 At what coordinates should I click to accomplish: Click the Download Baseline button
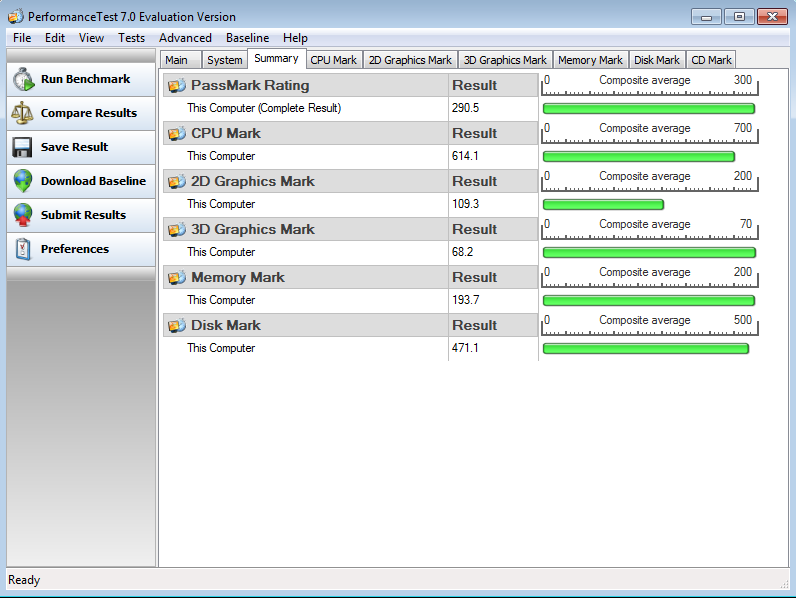81,181
